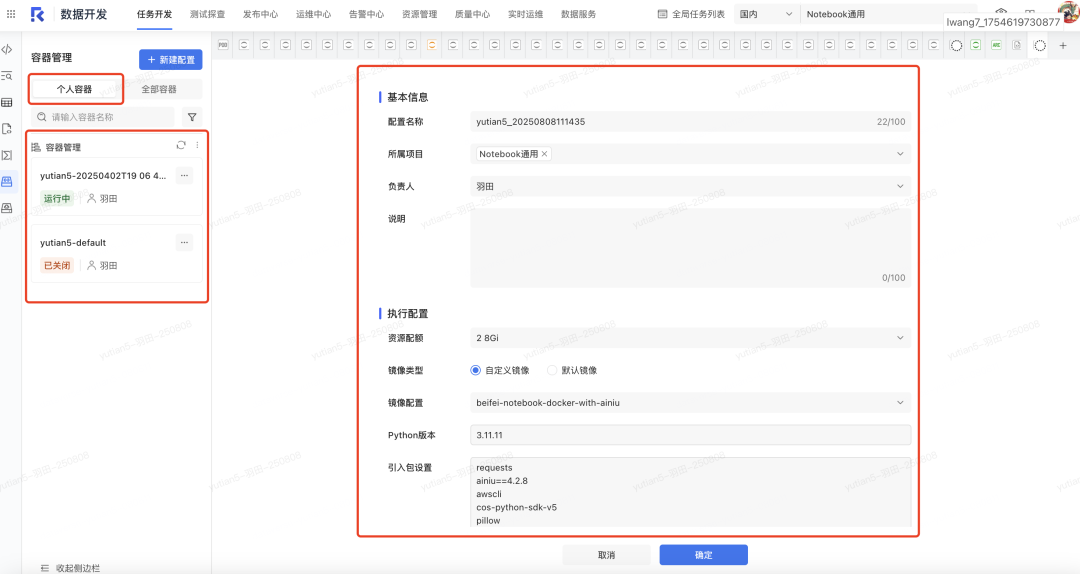Open 全局任务列表
The height and width of the screenshot is (574, 1080).
click(691, 14)
